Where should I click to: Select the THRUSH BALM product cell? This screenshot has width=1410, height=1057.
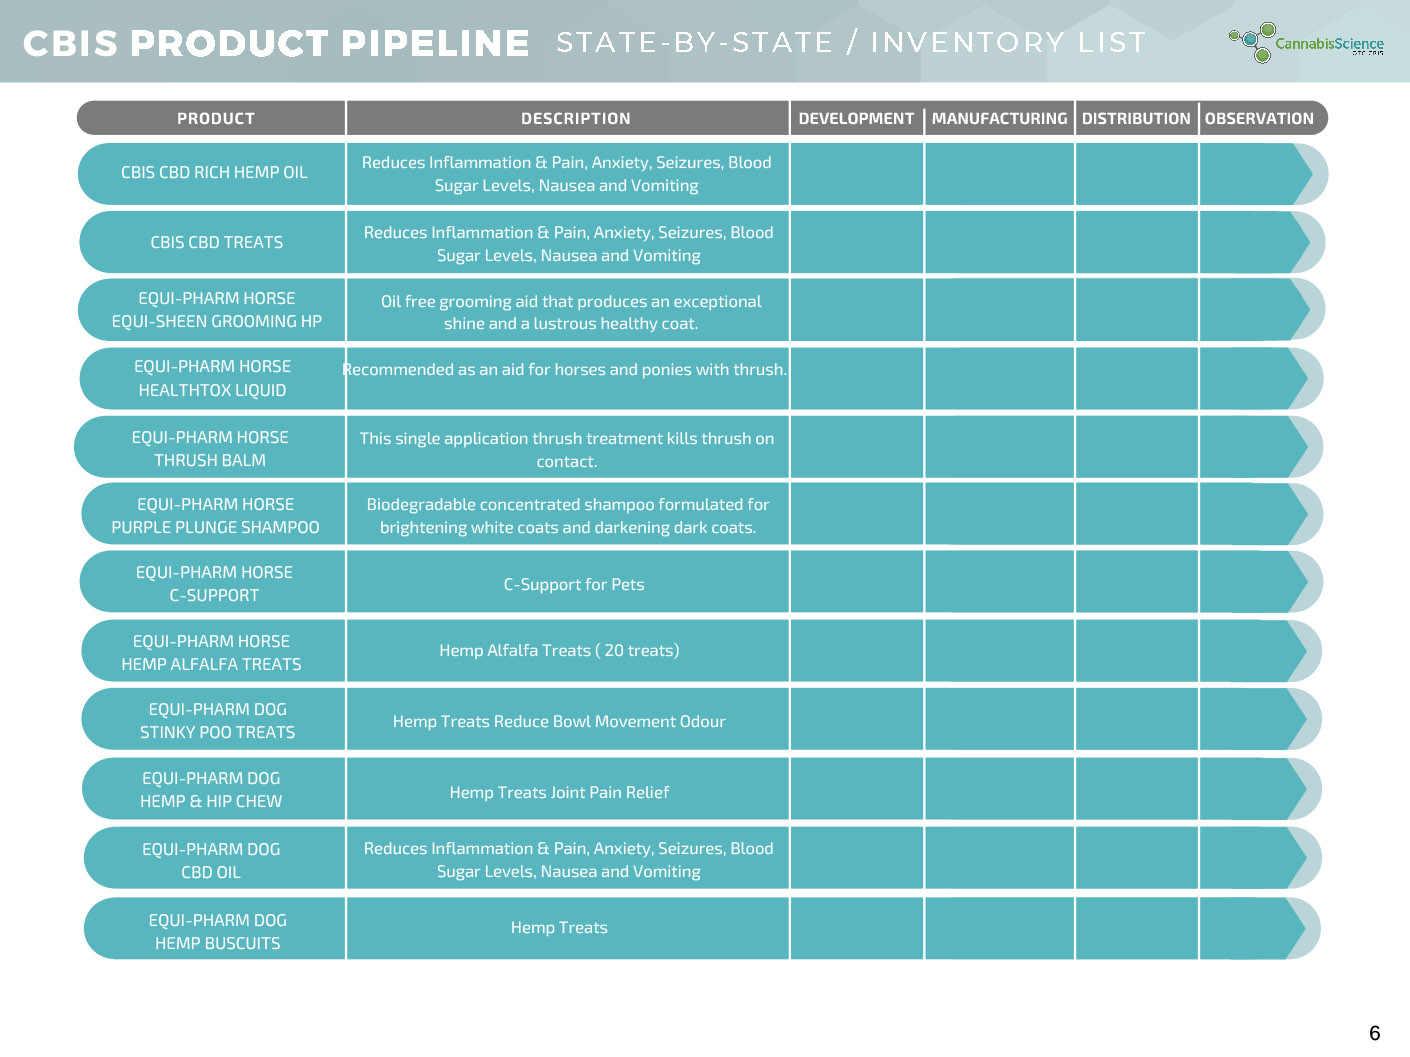pyautogui.click(x=210, y=449)
